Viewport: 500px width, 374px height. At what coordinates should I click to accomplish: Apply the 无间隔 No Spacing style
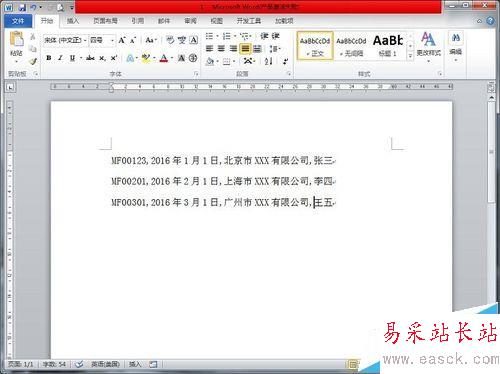pyautogui.click(x=351, y=46)
